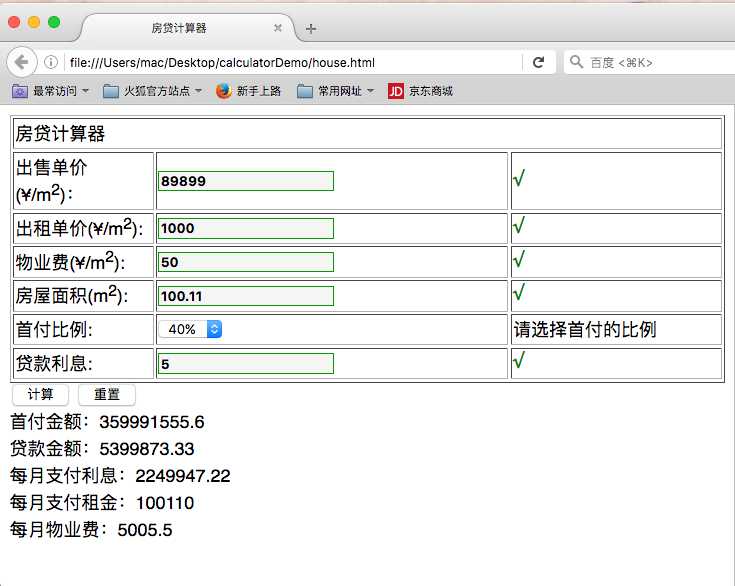The image size is (735, 586).
Task: Open the 最常访问 bookmarks folder
Action: coord(51,91)
